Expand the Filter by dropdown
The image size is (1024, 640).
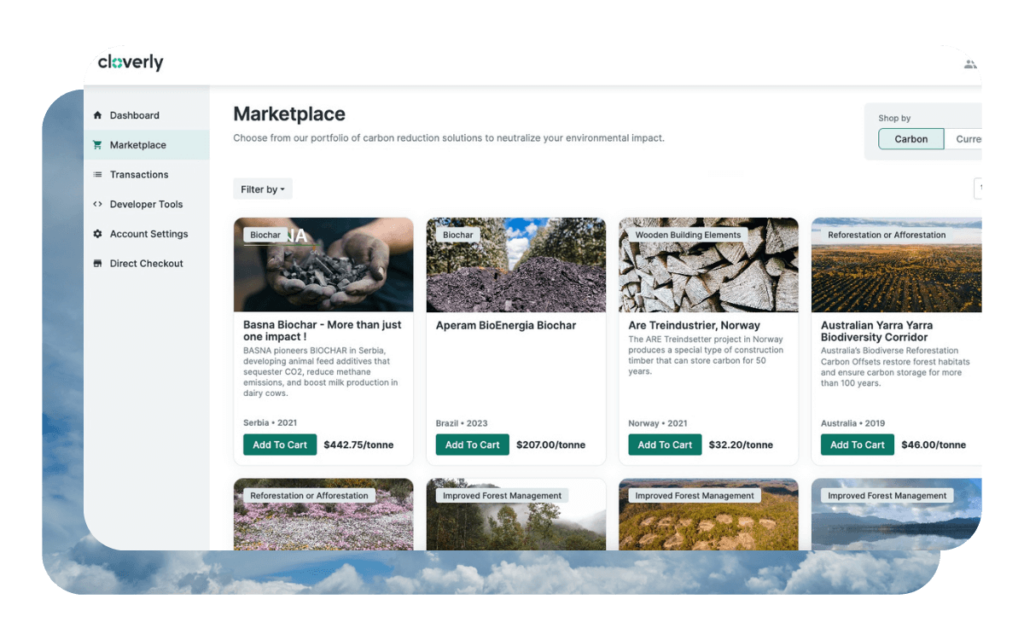coord(263,189)
